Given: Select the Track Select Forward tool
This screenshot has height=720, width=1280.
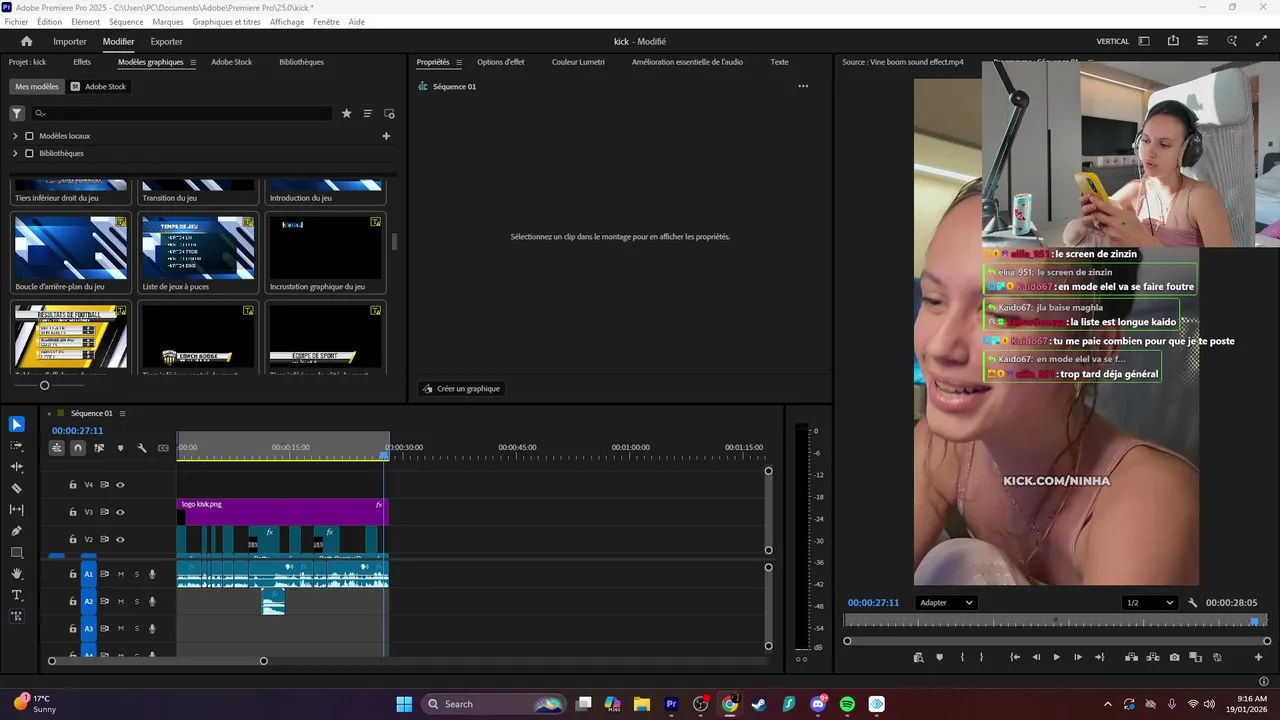Looking at the screenshot, I should click(x=16, y=446).
